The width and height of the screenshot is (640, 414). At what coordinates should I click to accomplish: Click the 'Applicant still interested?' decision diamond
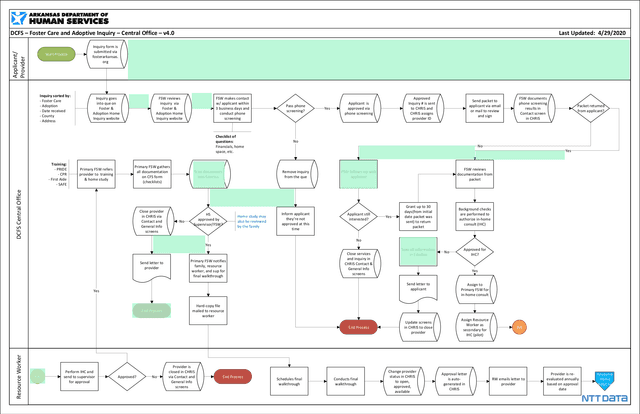[x=357, y=216]
